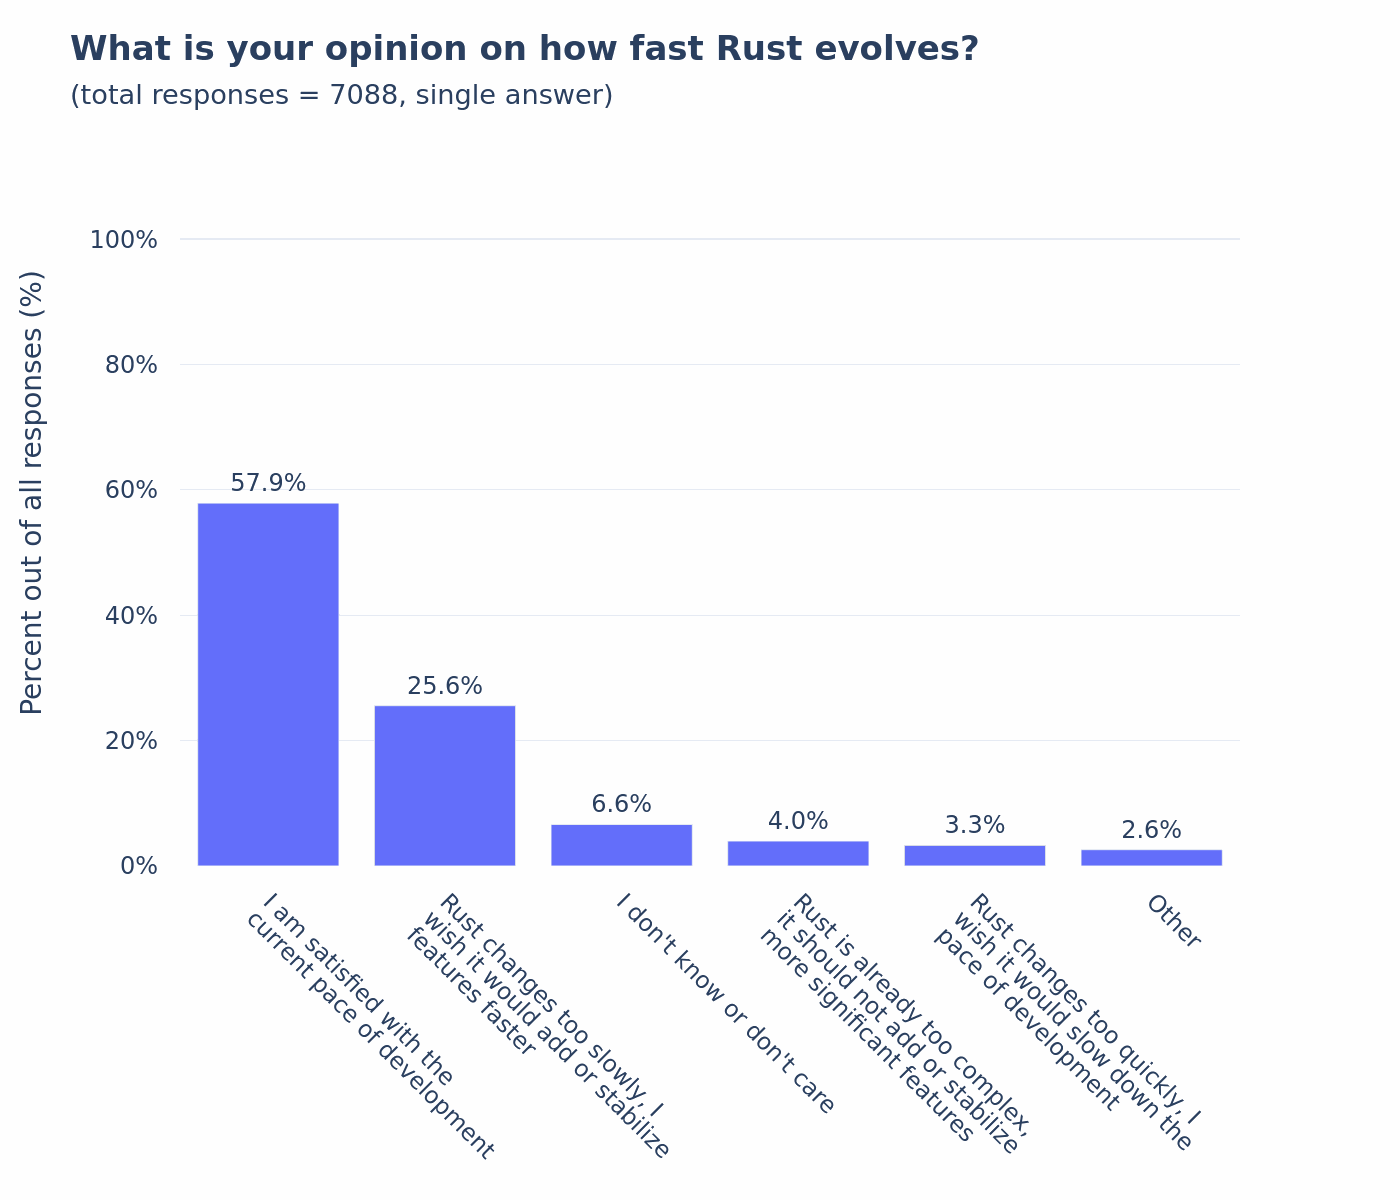This screenshot has width=1400, height=1200.
Task: Click the 57.9% satisfied-with-pace bar
Action: coord(268,684)
